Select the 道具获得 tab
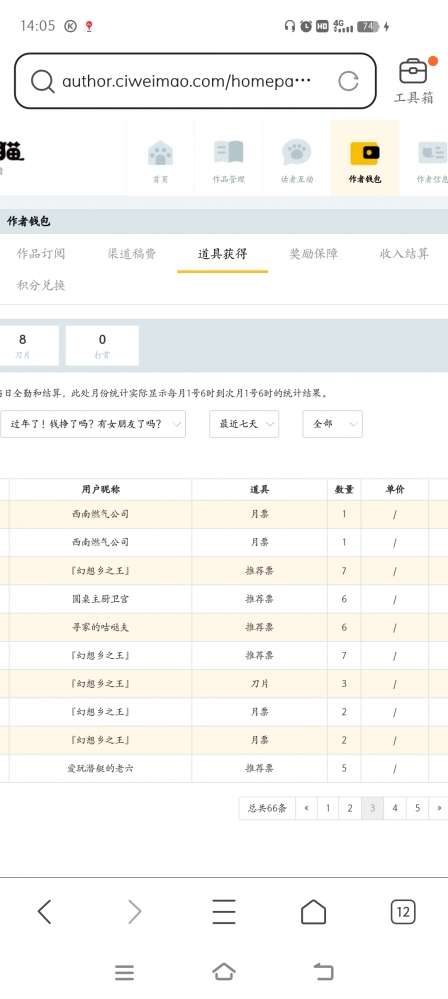 [222, 254]
